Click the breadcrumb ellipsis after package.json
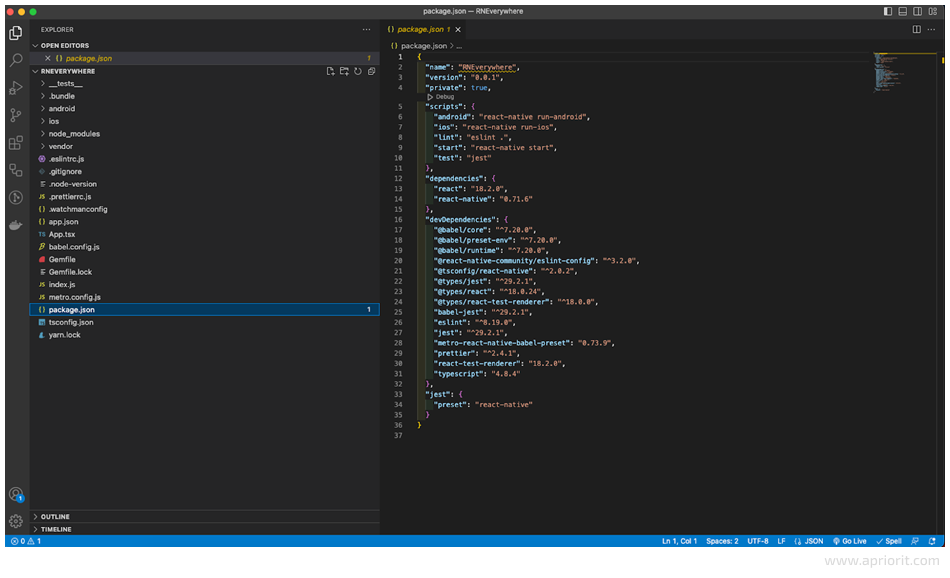The width and height of the screenshot is (950, 578). (x=459, y=46)
